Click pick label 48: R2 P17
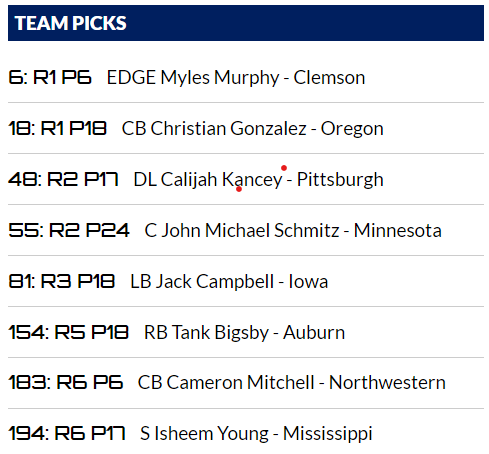The height and width of the screenshot is (454, 489). [63, 180]
